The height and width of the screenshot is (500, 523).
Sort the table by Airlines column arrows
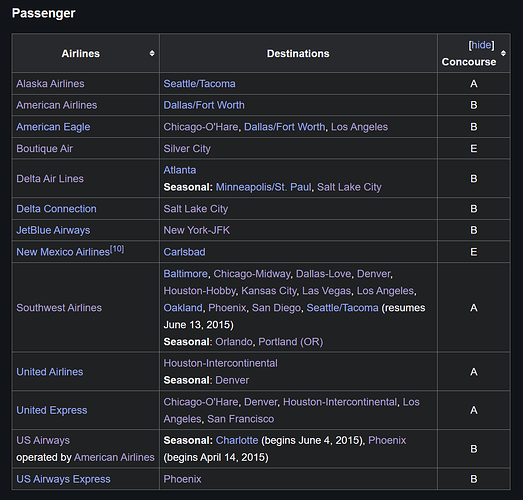[152, 53]
